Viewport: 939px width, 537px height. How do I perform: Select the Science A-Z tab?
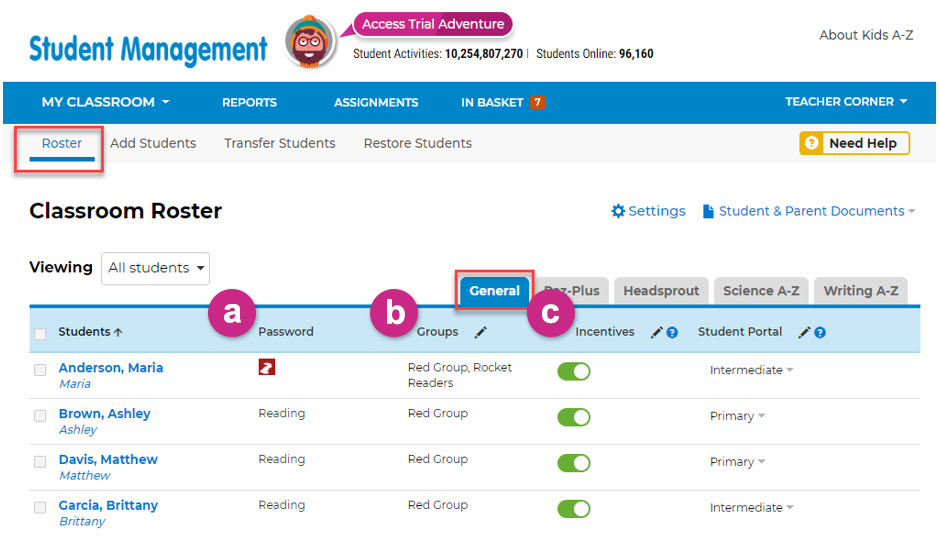pyautogui.click(x=761, y=291)
